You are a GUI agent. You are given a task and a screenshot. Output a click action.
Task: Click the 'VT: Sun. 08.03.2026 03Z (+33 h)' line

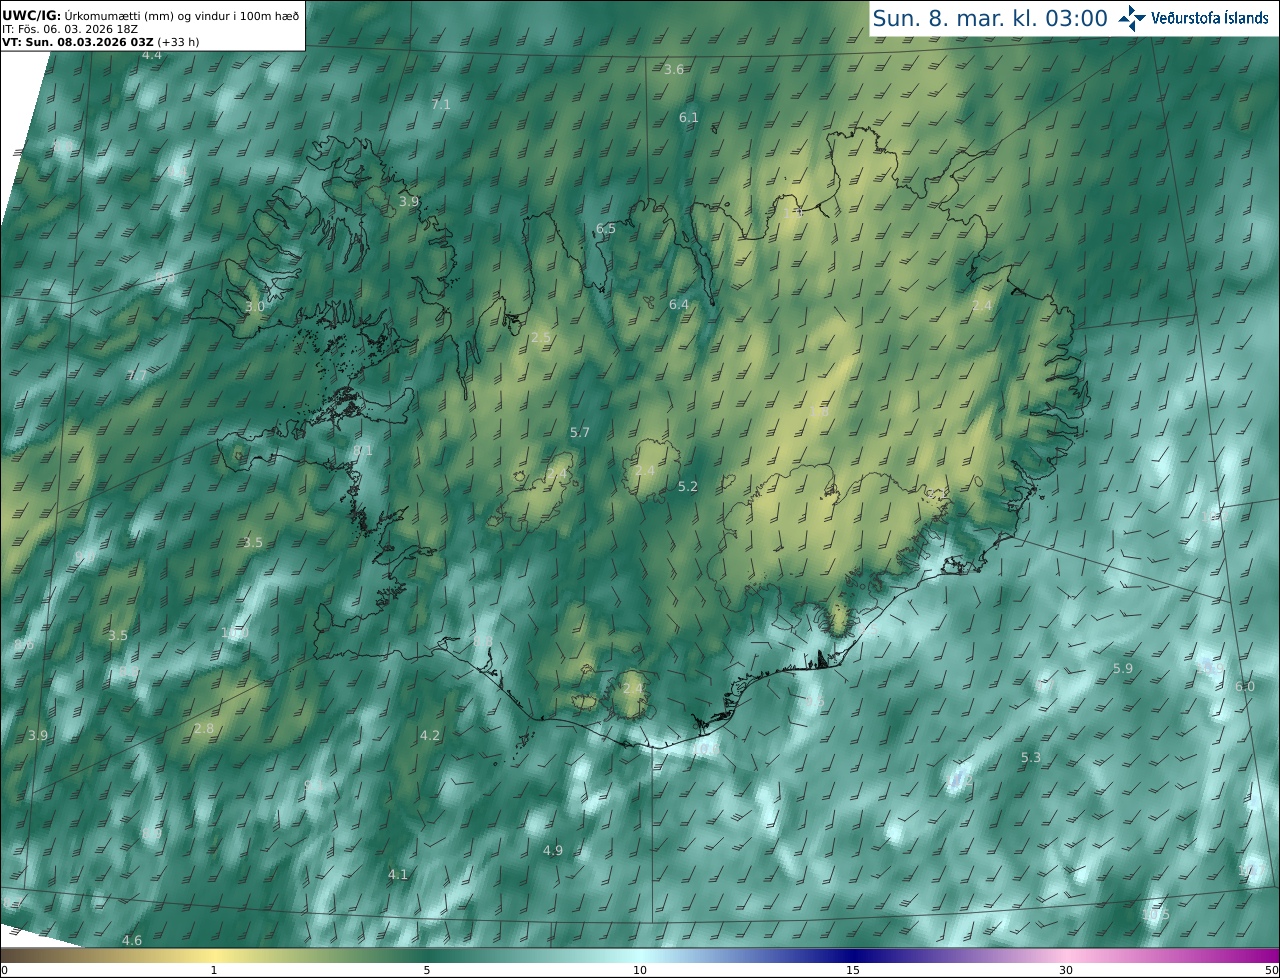coord(101,42)
